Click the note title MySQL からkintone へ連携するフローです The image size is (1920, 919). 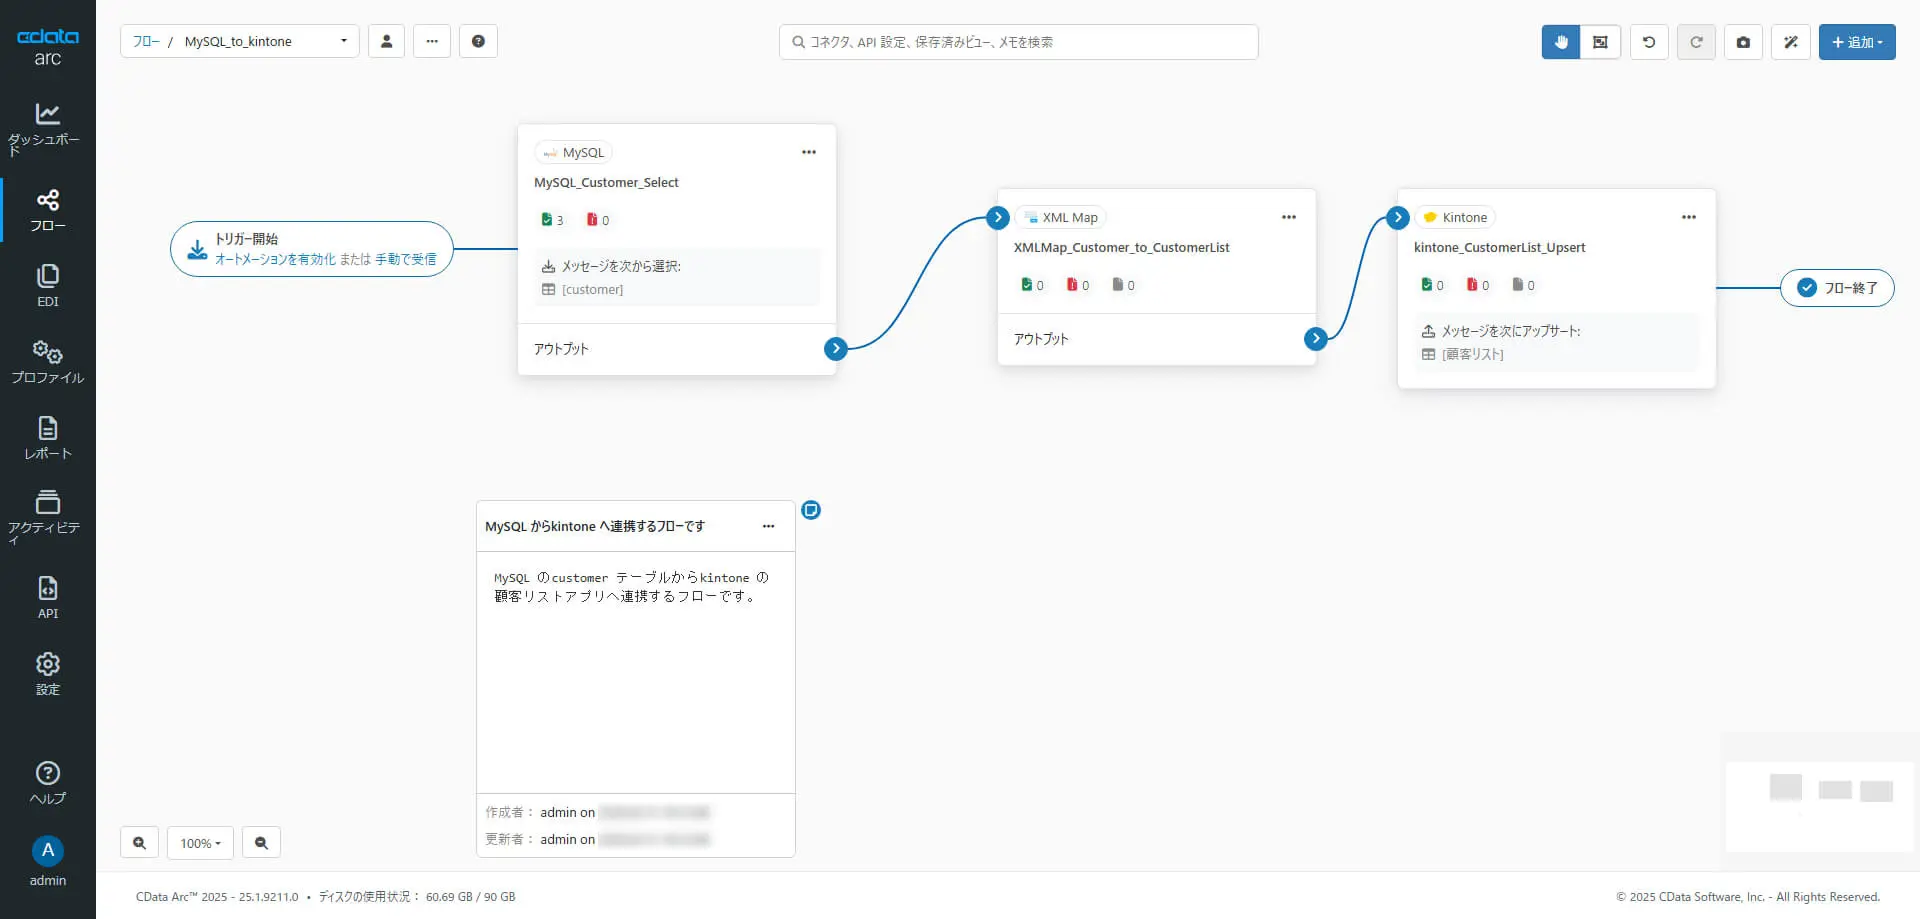click(x=595, y=526)
